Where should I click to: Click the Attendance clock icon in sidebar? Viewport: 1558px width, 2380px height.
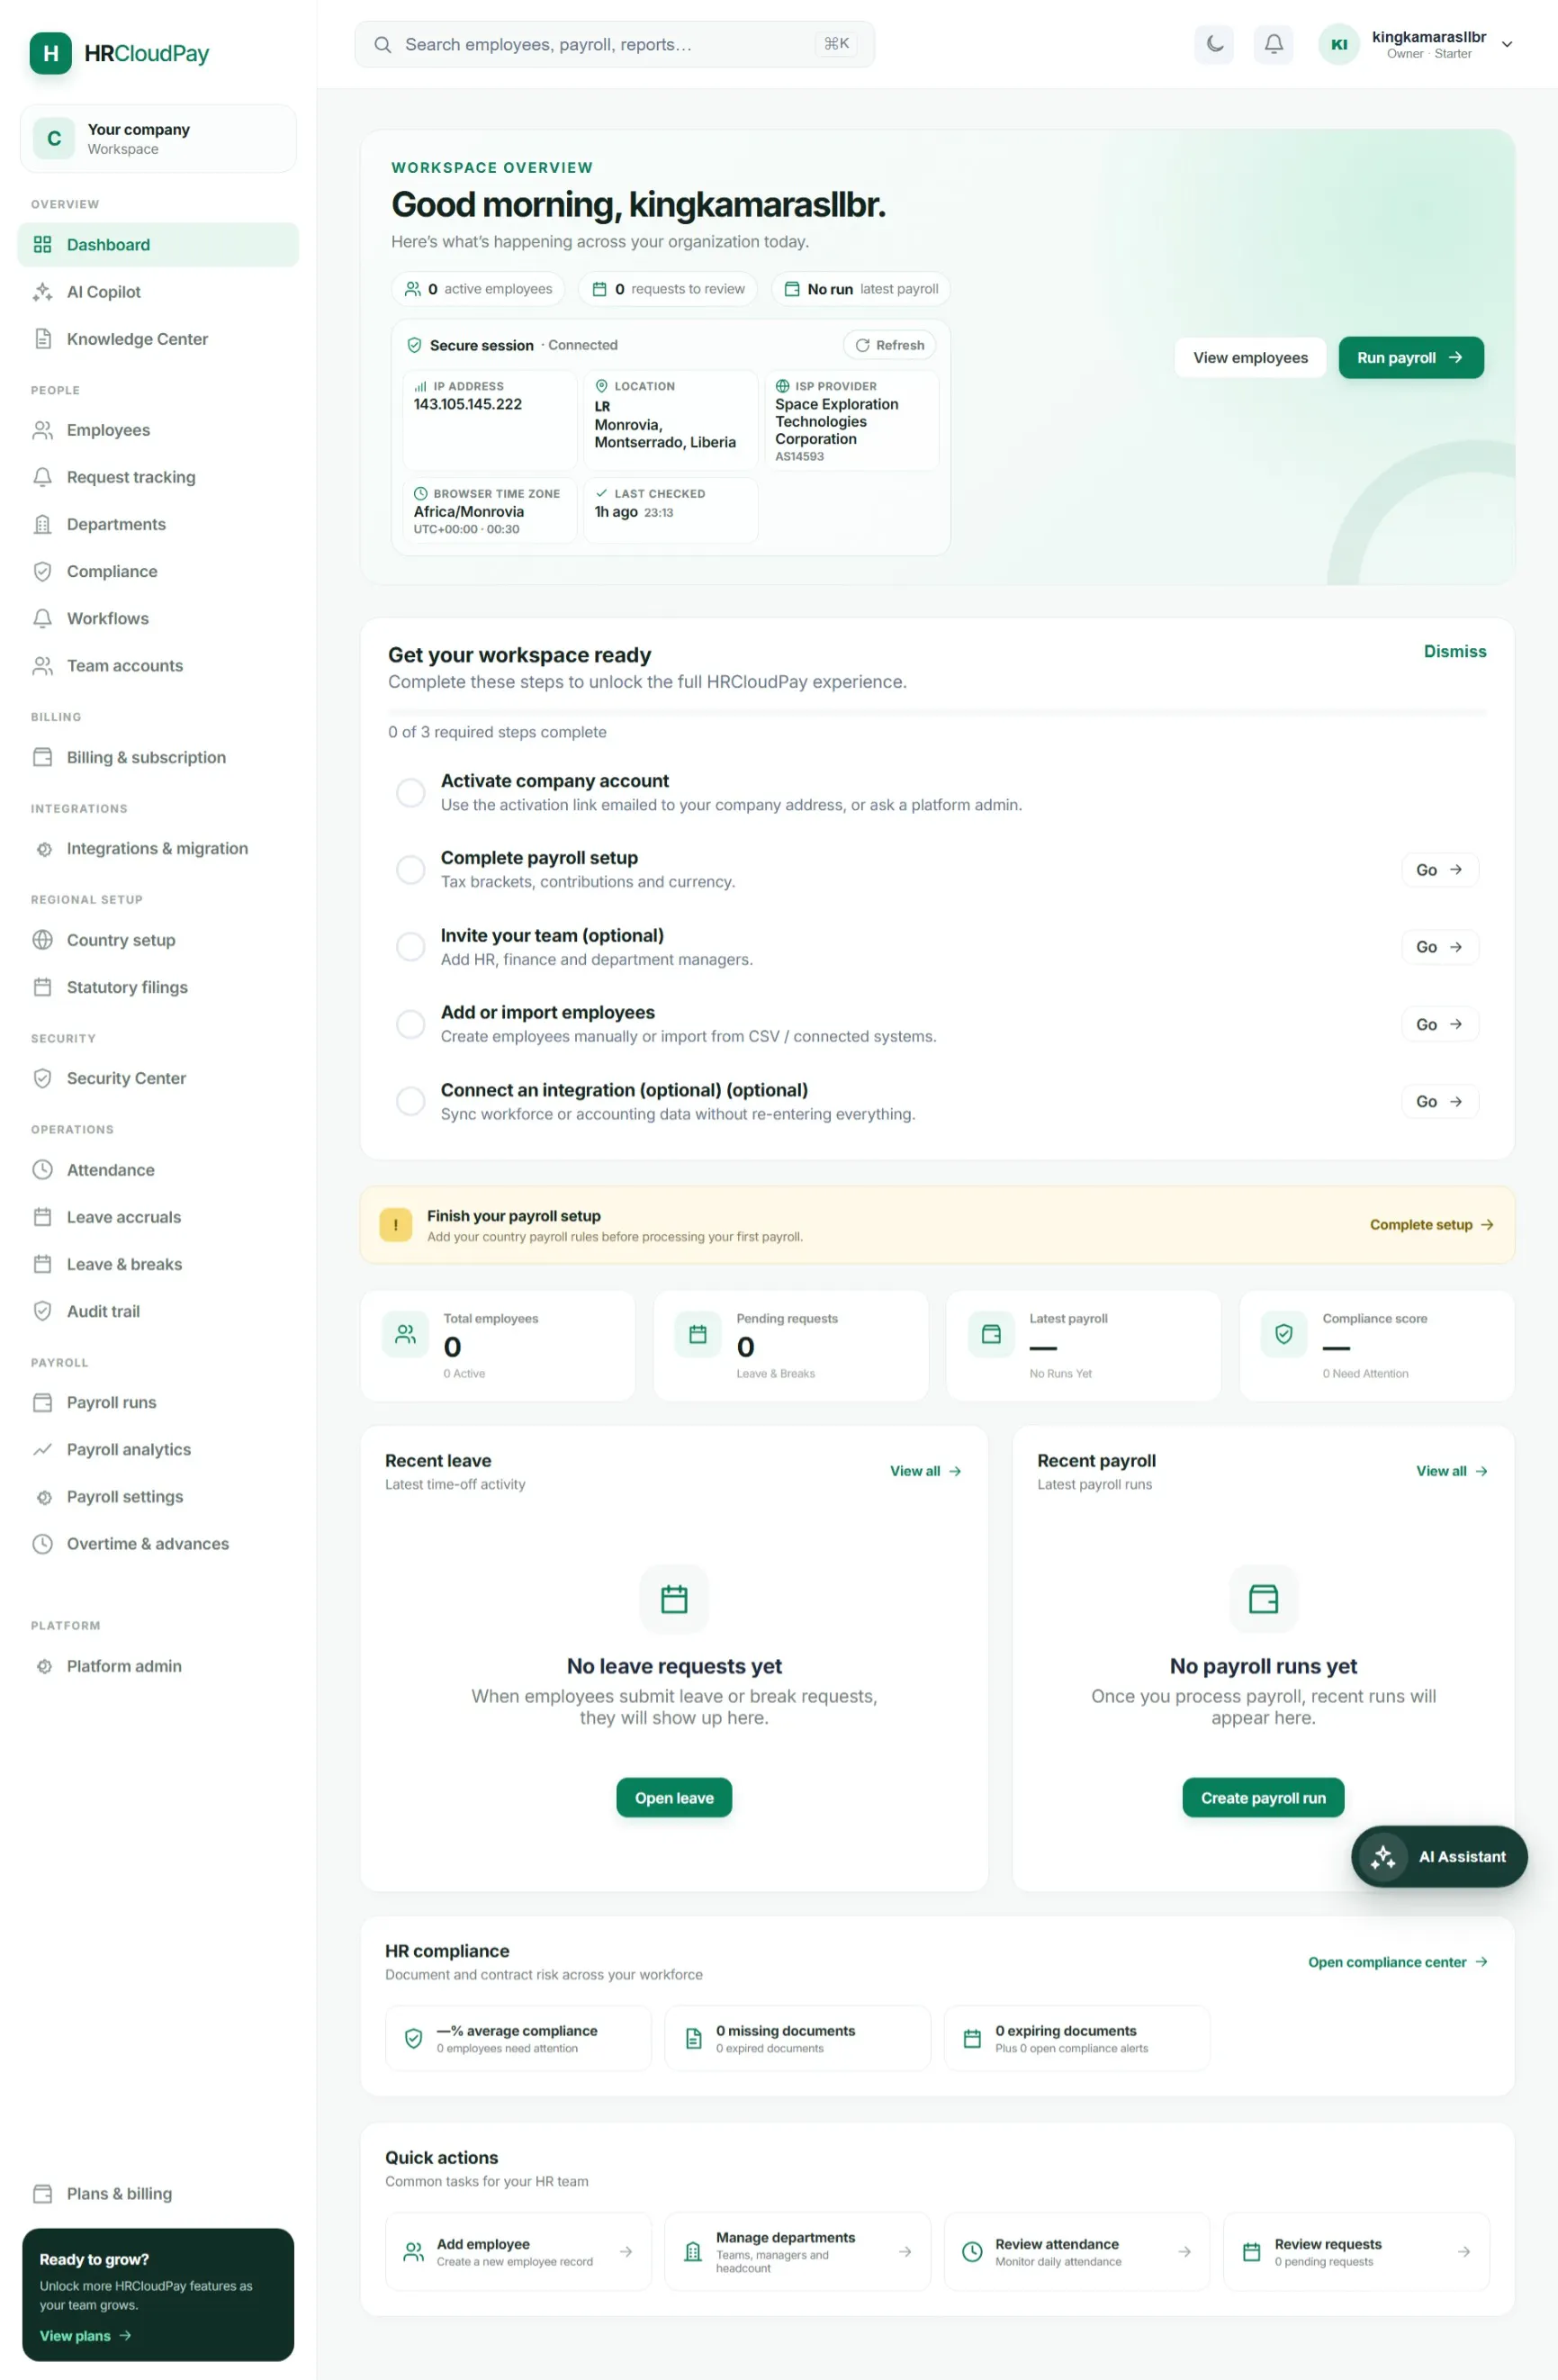pos(42,1170)
